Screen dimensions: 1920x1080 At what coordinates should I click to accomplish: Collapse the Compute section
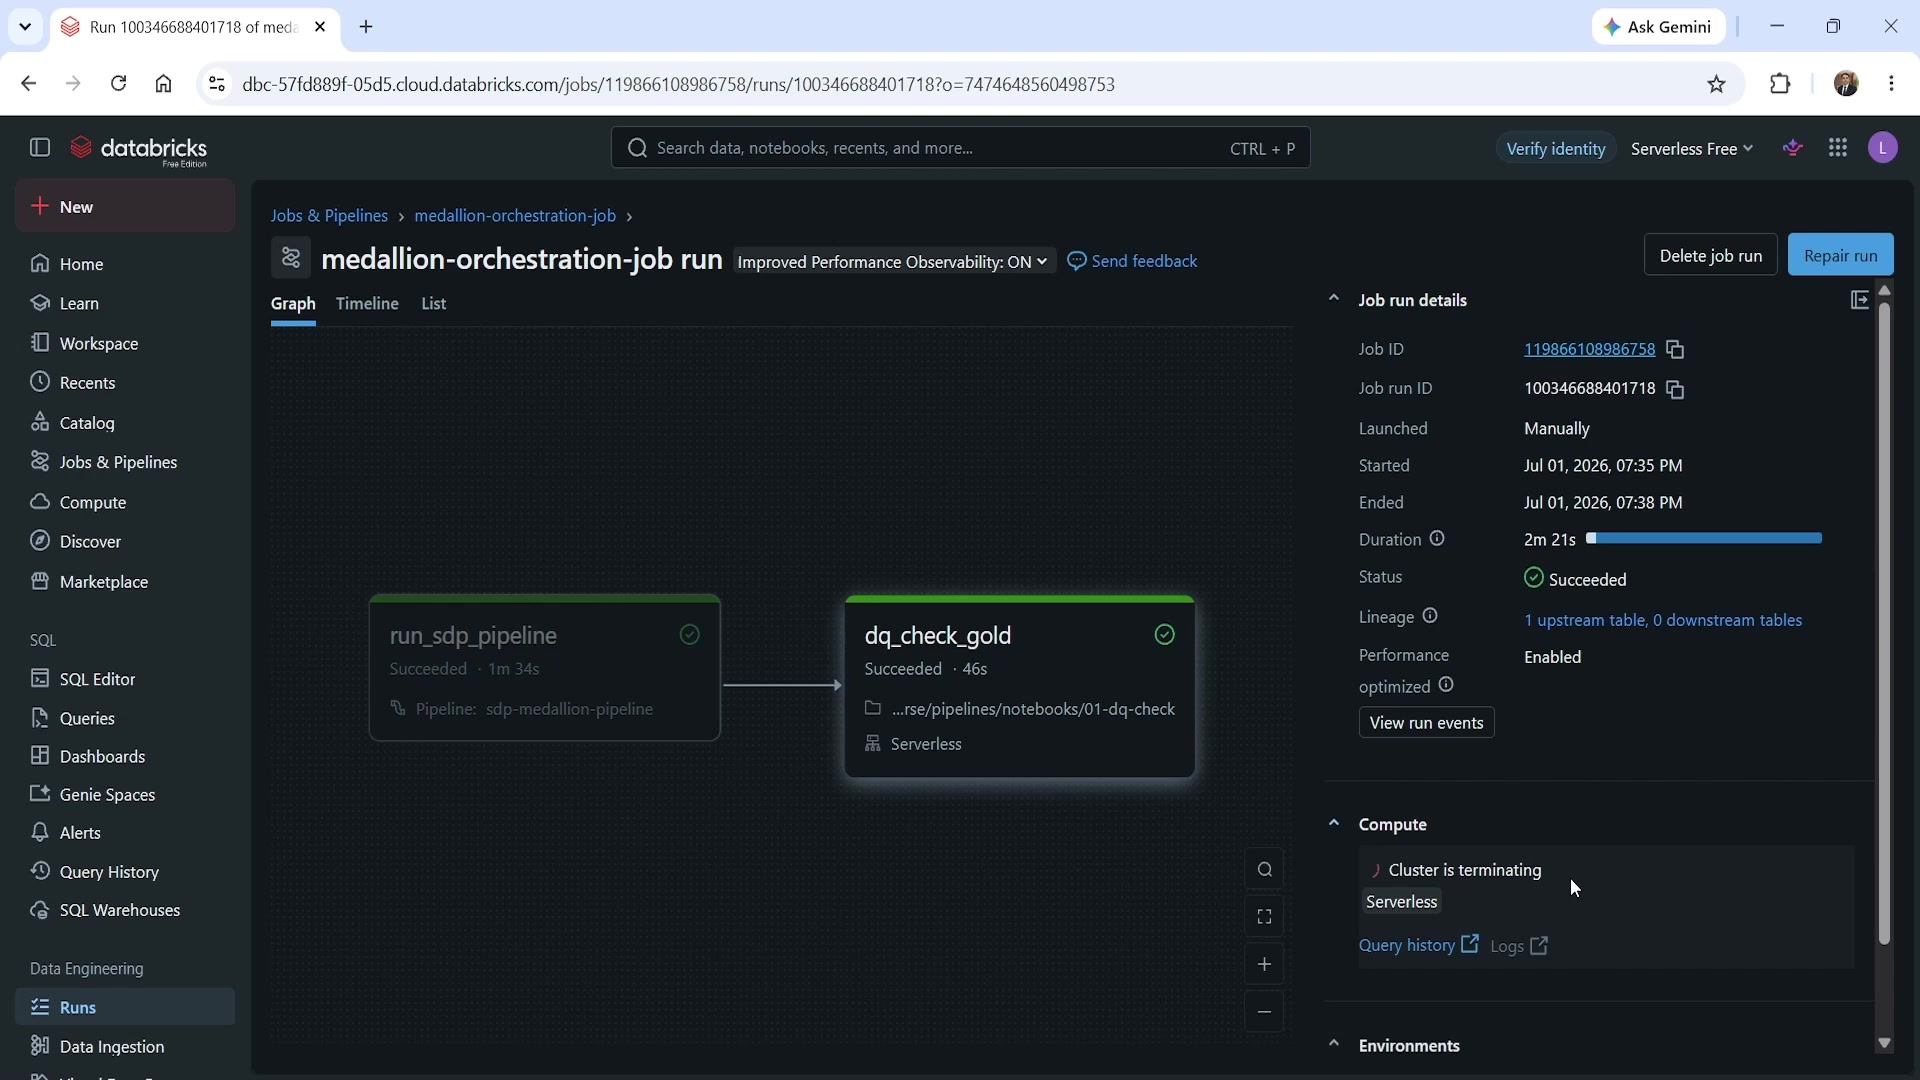pyautogui.click(x=1333, y=824)
